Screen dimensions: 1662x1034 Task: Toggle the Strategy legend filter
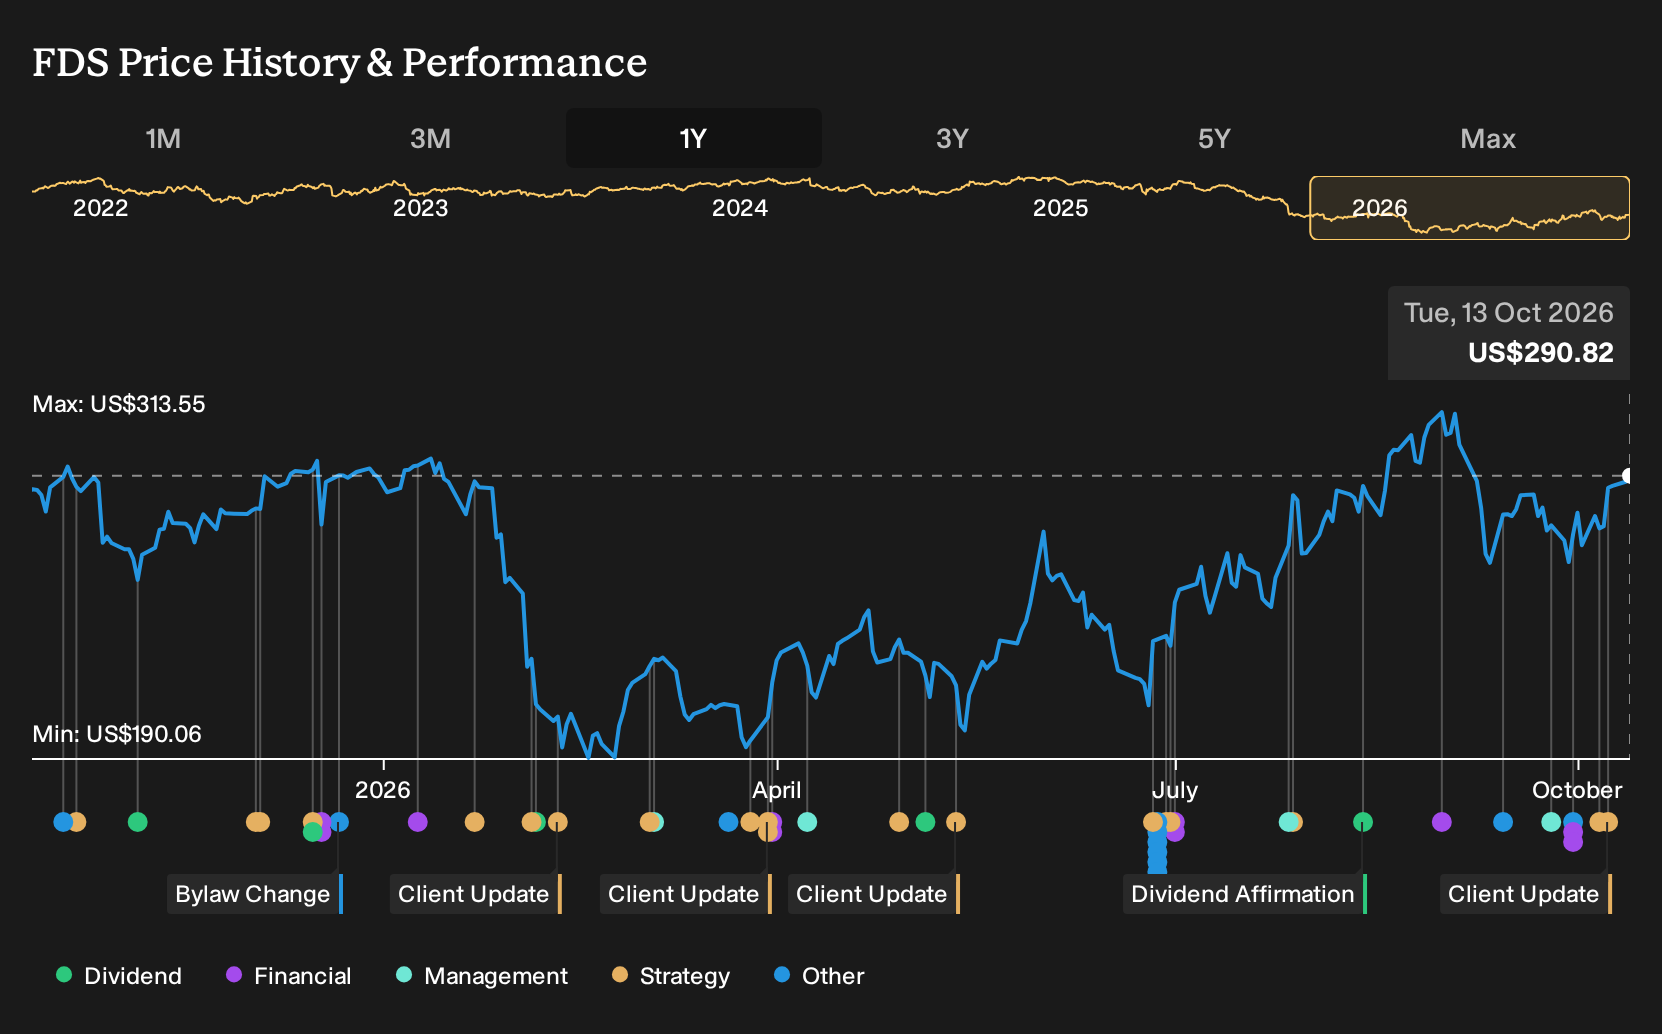pyautogui.click(x=671, y=976)
